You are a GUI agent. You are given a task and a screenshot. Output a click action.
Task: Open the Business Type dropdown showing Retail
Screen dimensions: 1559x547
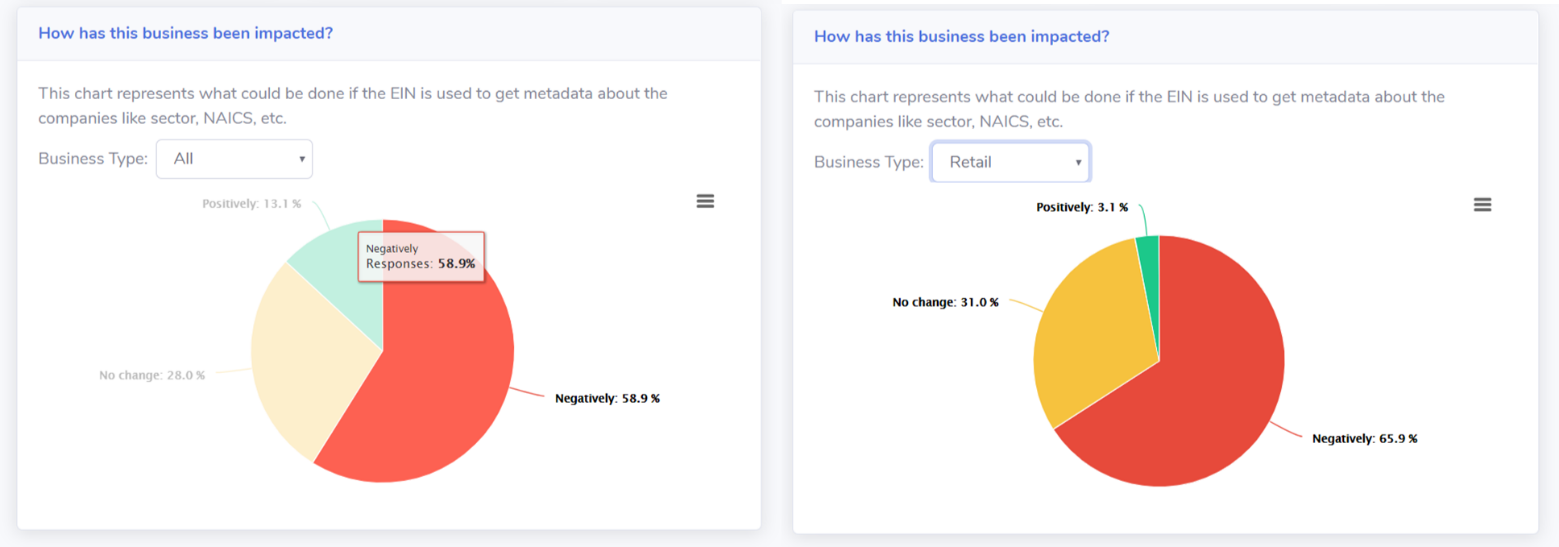point(1010,162)
